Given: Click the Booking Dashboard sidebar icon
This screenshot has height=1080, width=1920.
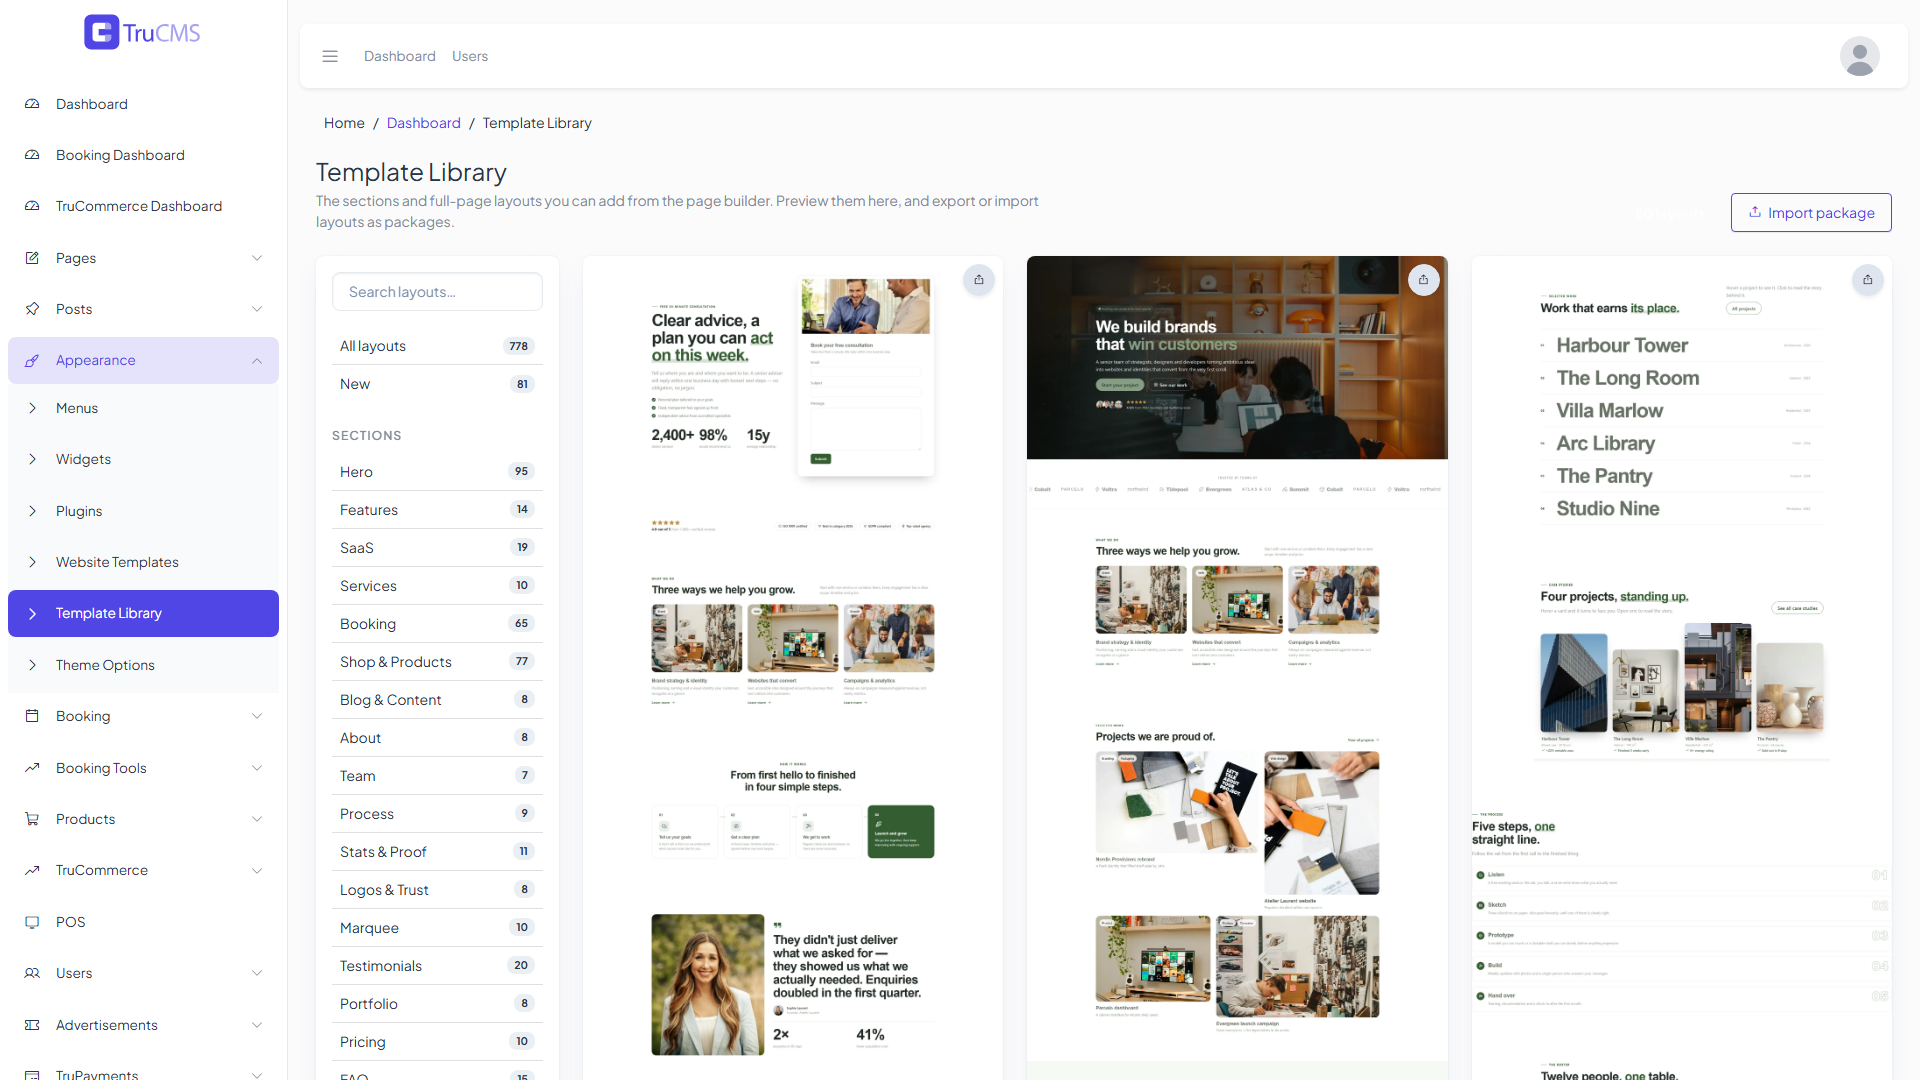Looking at the screenshot, I should pyautogui.click(x=32, y=155).
